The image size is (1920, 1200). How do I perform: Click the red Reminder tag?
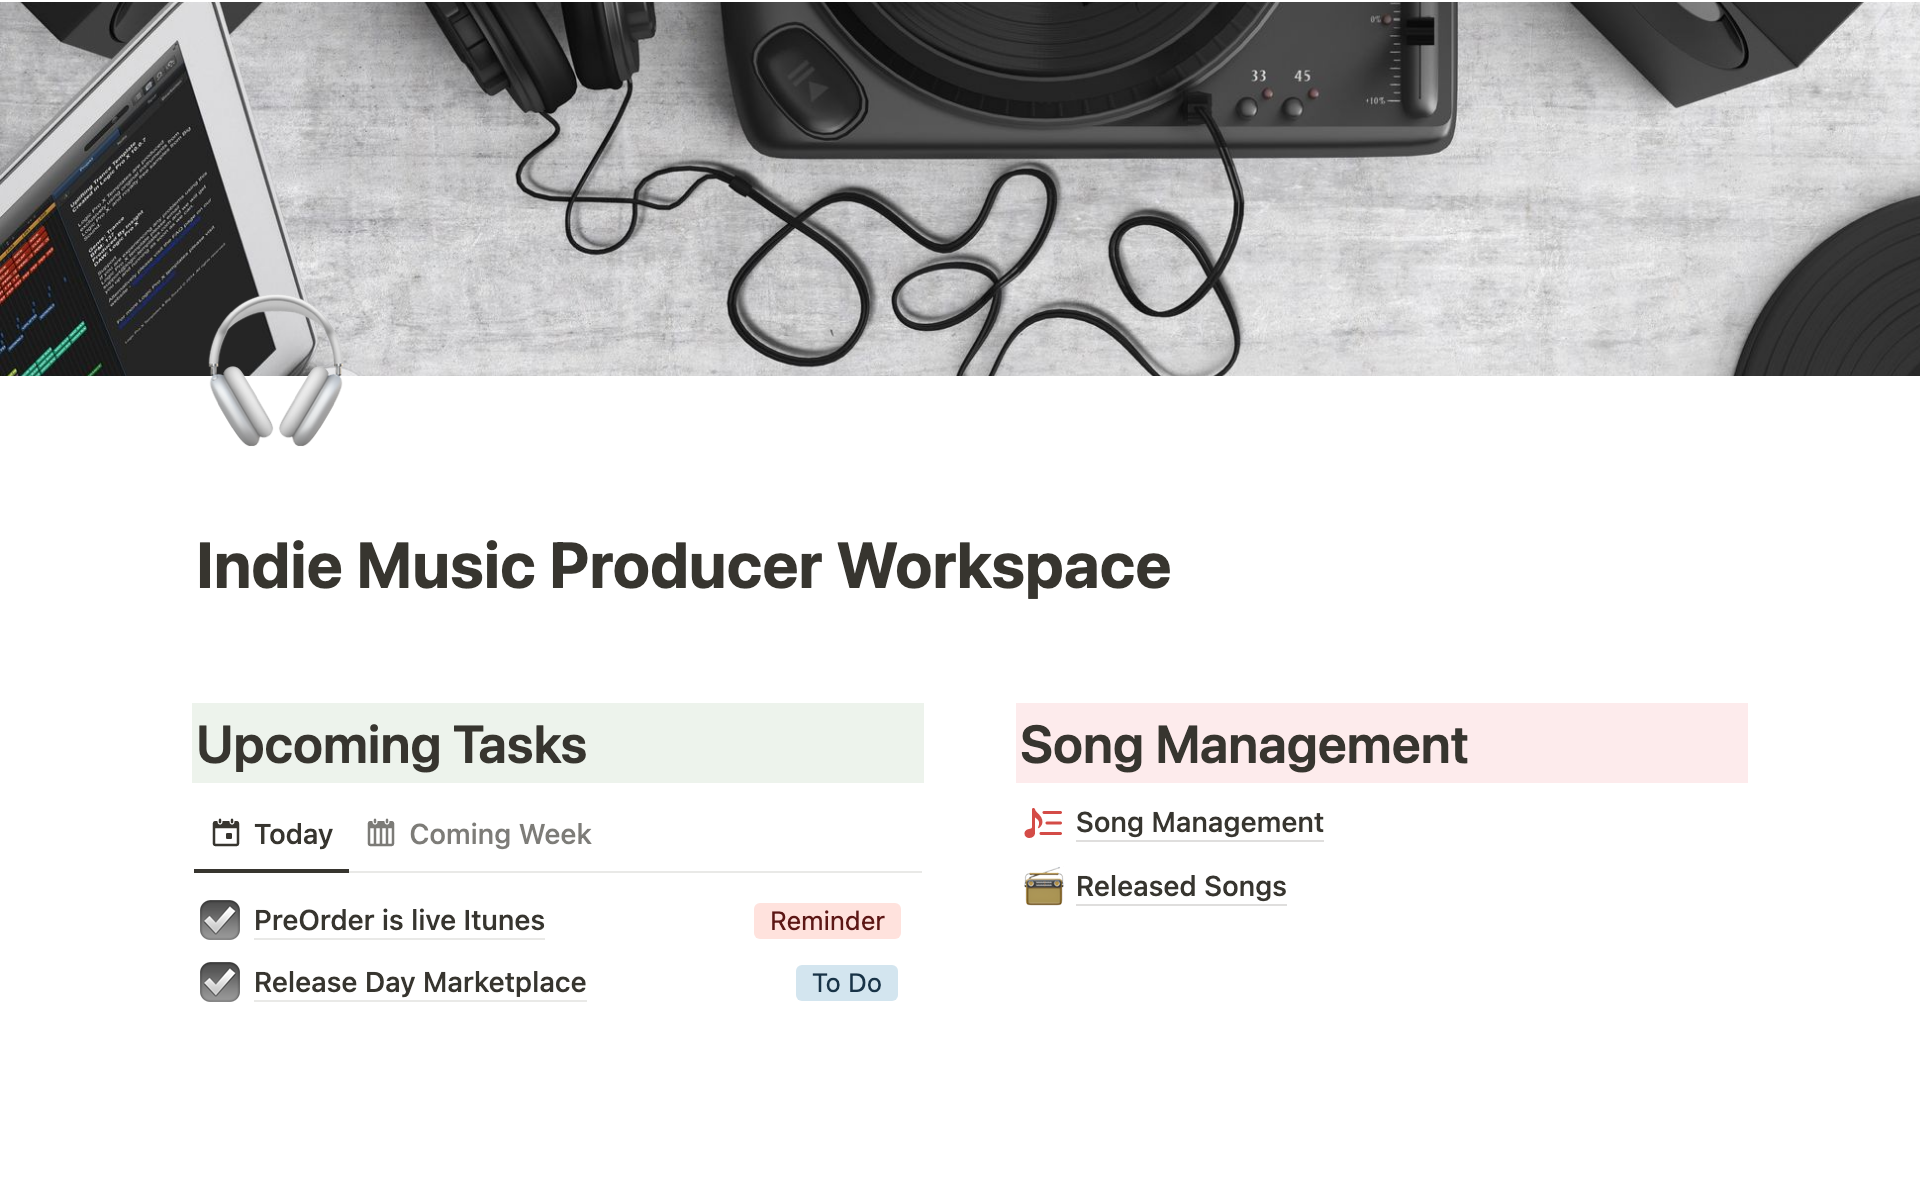point(826,920)
